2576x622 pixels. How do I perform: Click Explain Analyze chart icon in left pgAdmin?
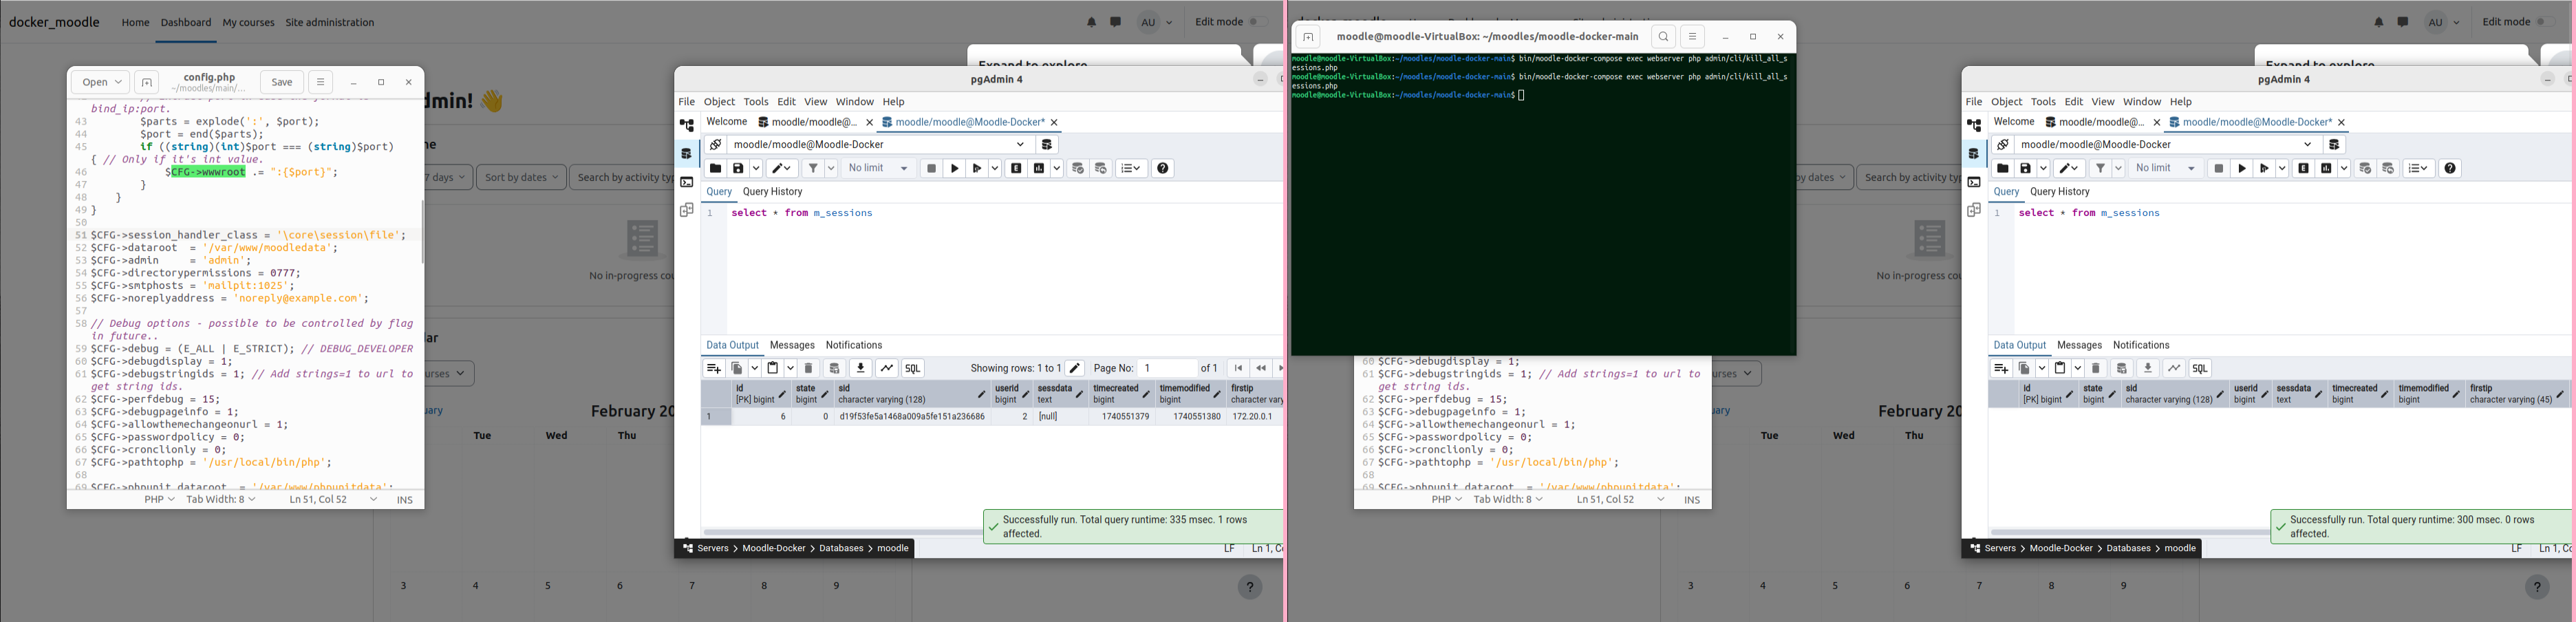pos(1039,169)
